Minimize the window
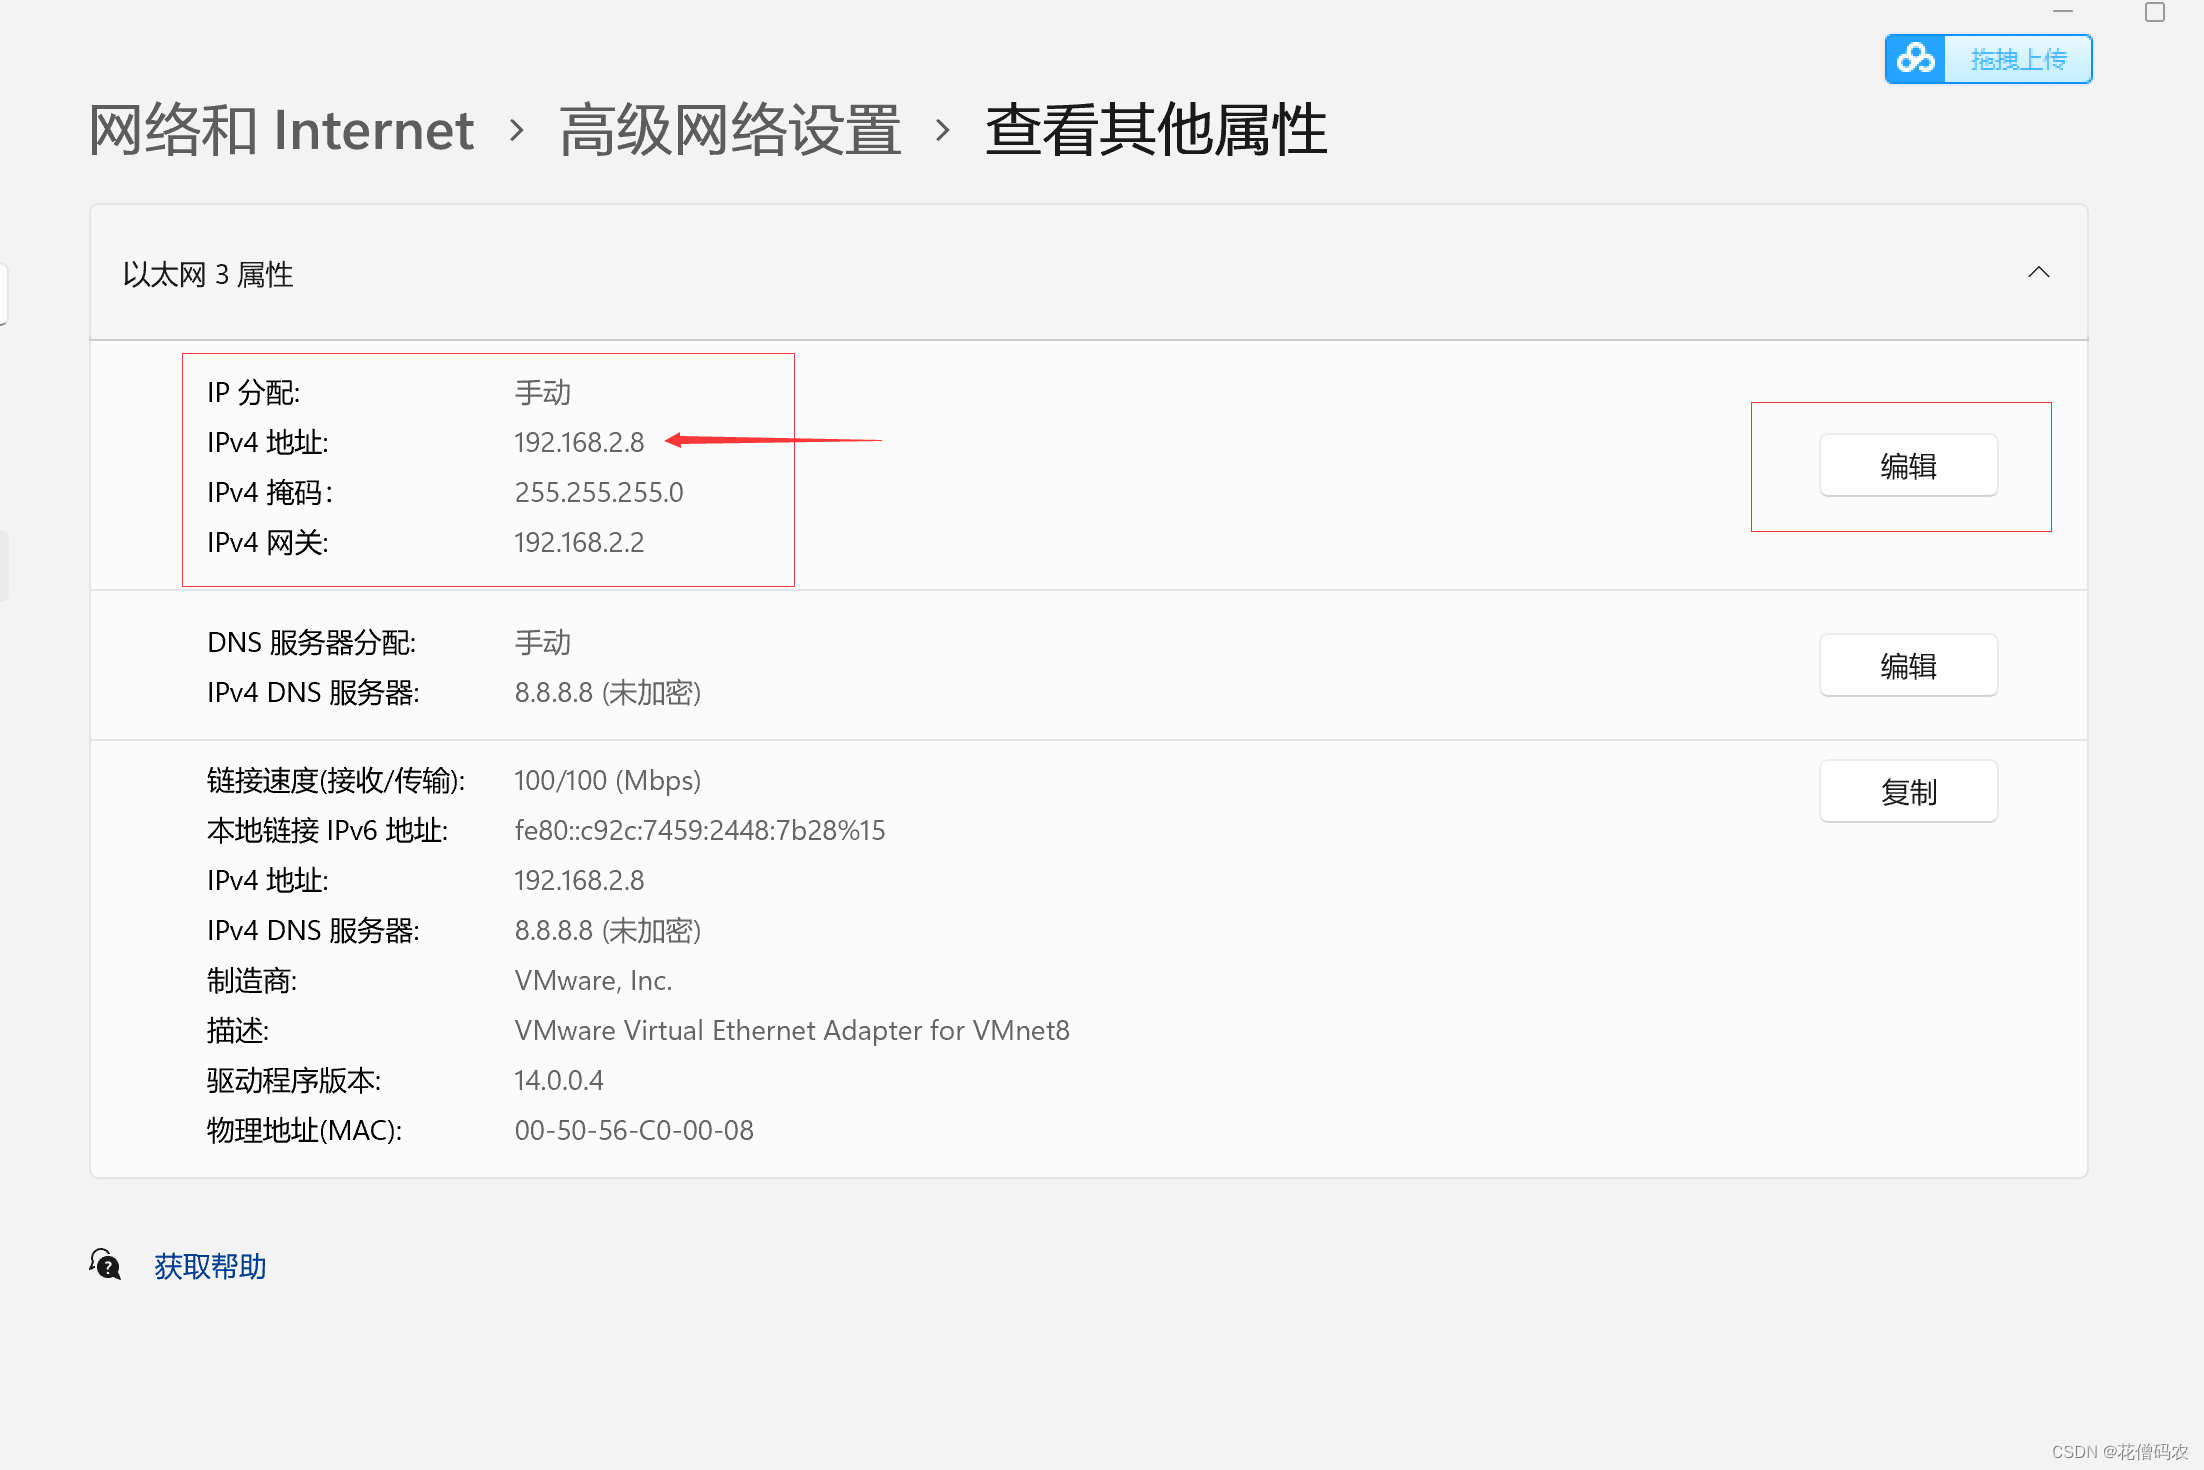Image resolution: width=2204 pixels, height=1470 pixels. tap(2063, 12)
